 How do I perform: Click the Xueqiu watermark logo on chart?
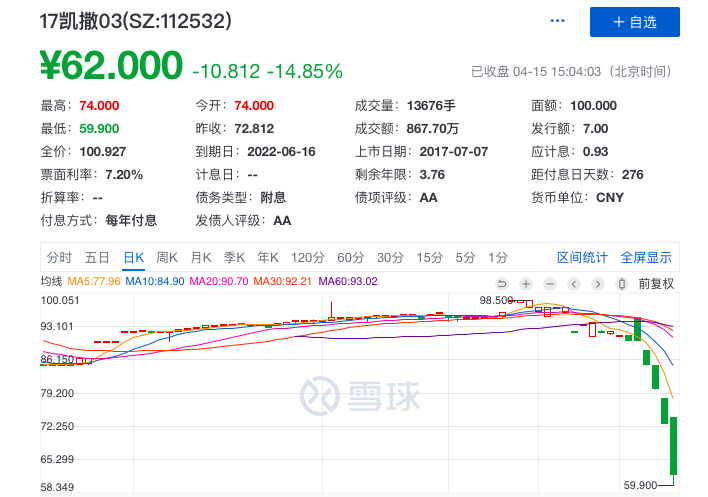point(353,397)
